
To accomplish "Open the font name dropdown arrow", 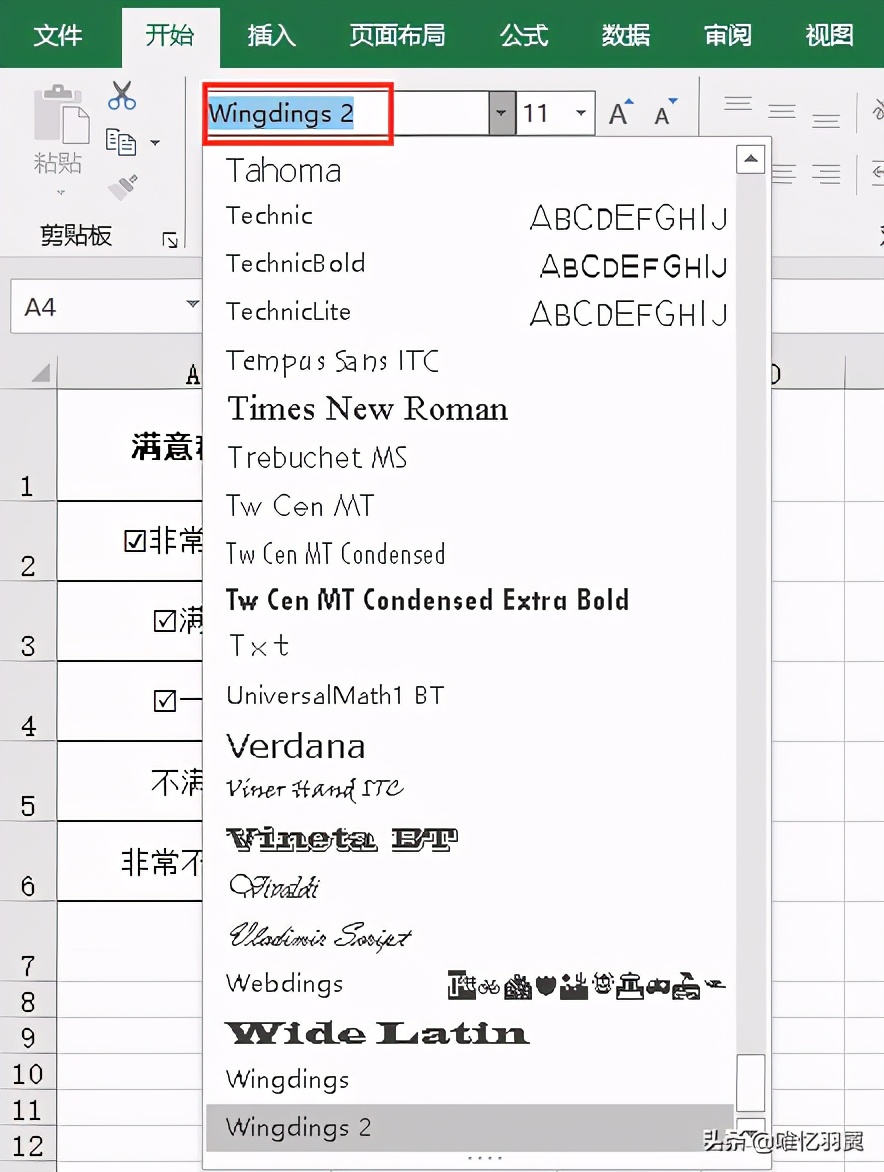I will [501, 113].
